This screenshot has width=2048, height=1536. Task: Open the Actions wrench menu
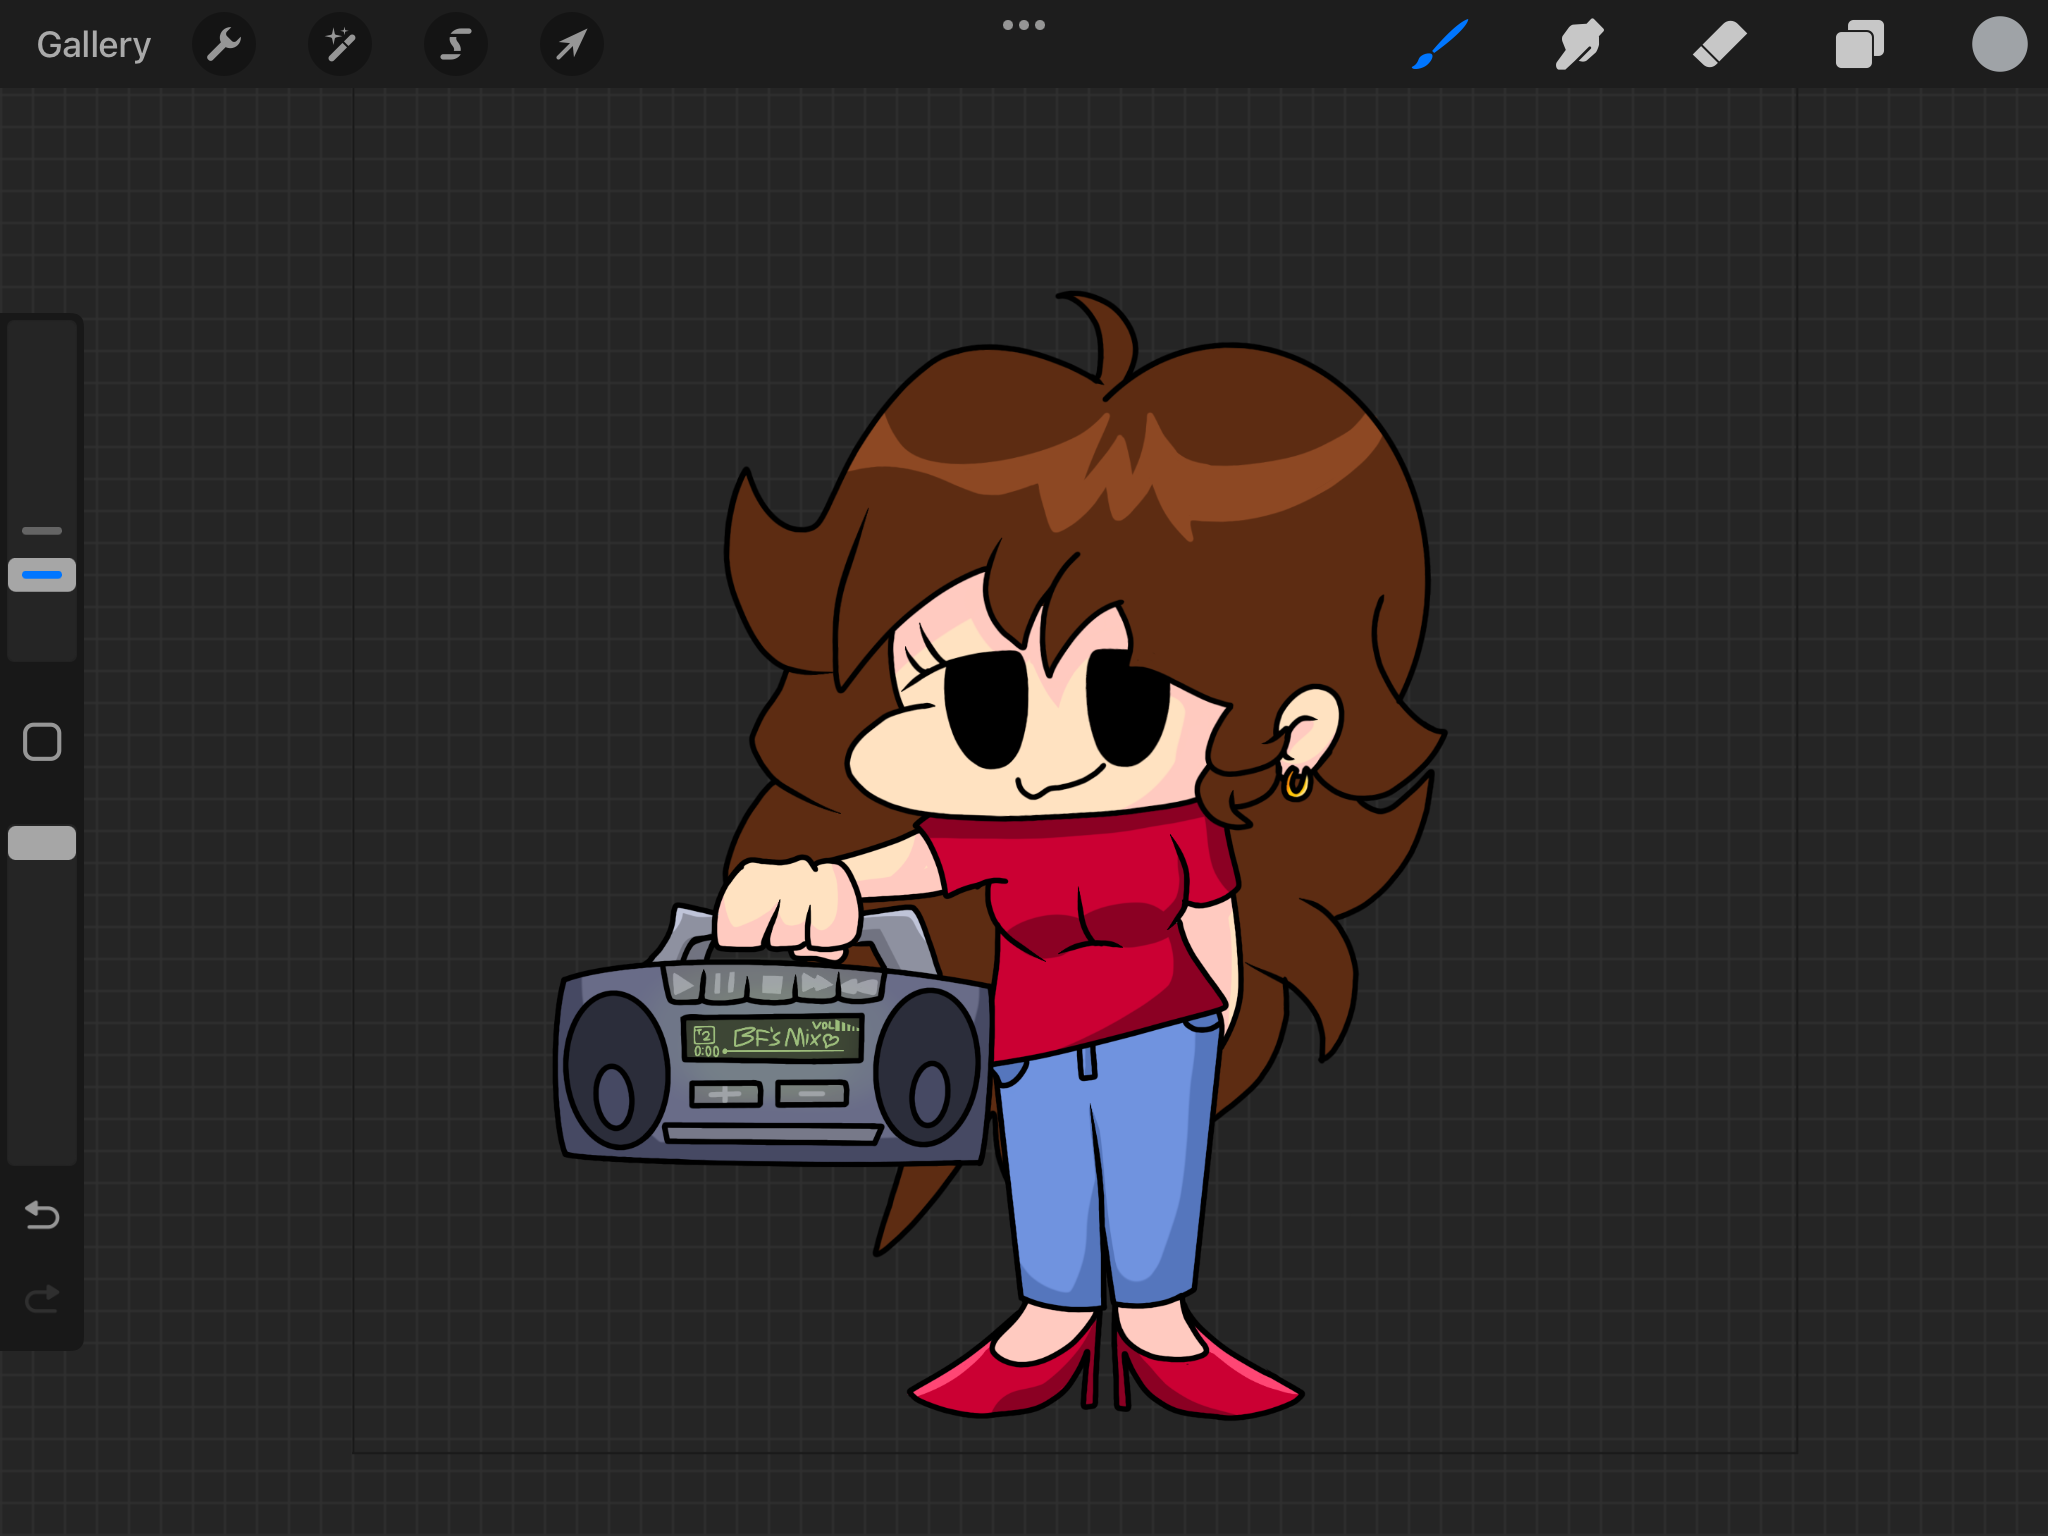coord(224,45)
